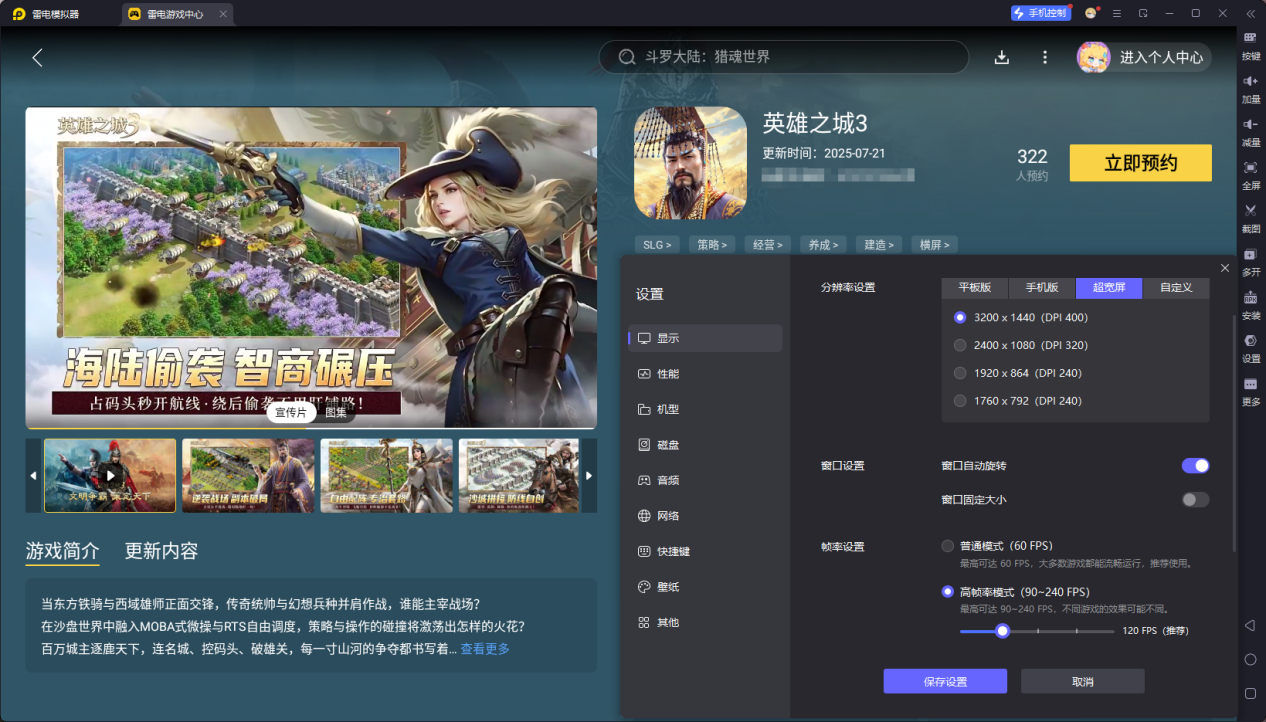Click the settings panel vertical scrollbar
This screenshot has width=1266, height=722.
click(x=1235, y=433)
